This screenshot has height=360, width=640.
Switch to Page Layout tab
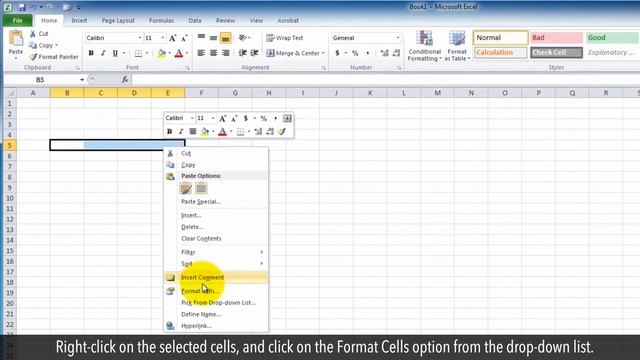pos(118,20)
